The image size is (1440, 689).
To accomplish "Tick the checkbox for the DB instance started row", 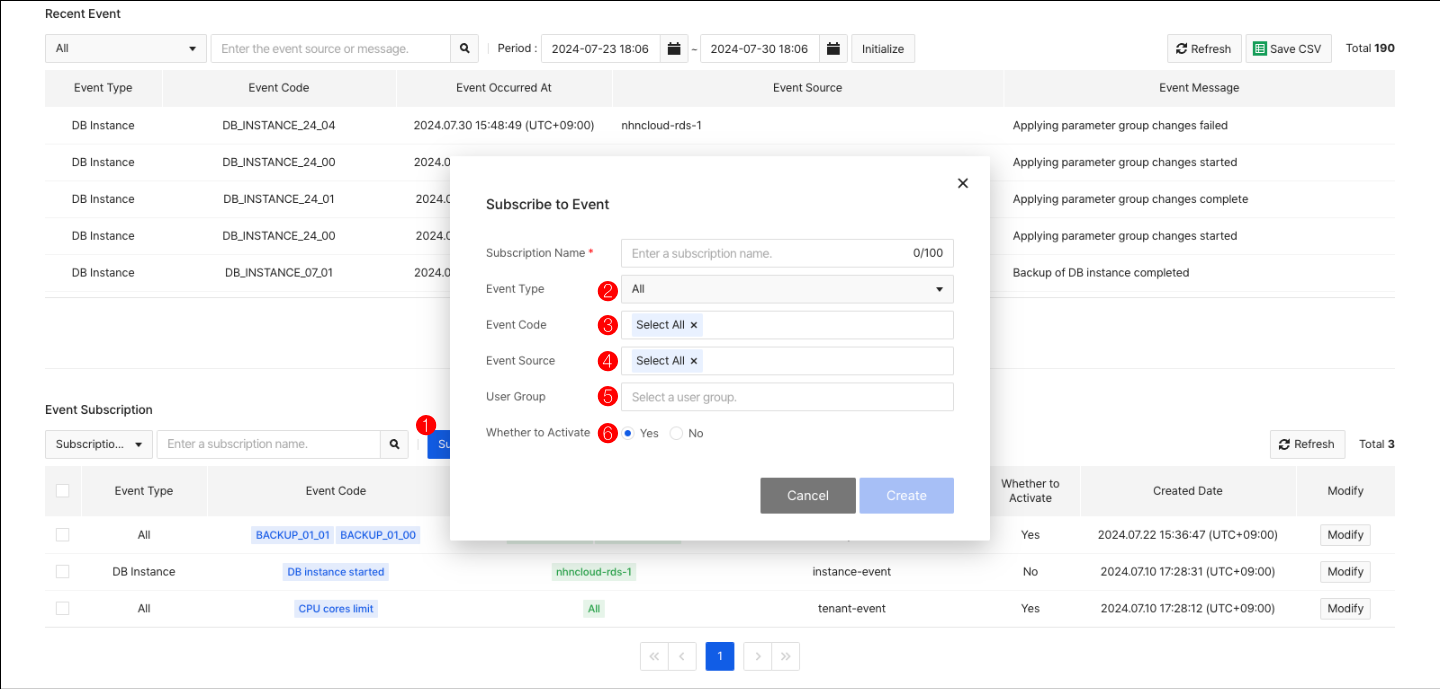I will click(x=63, y=572).
